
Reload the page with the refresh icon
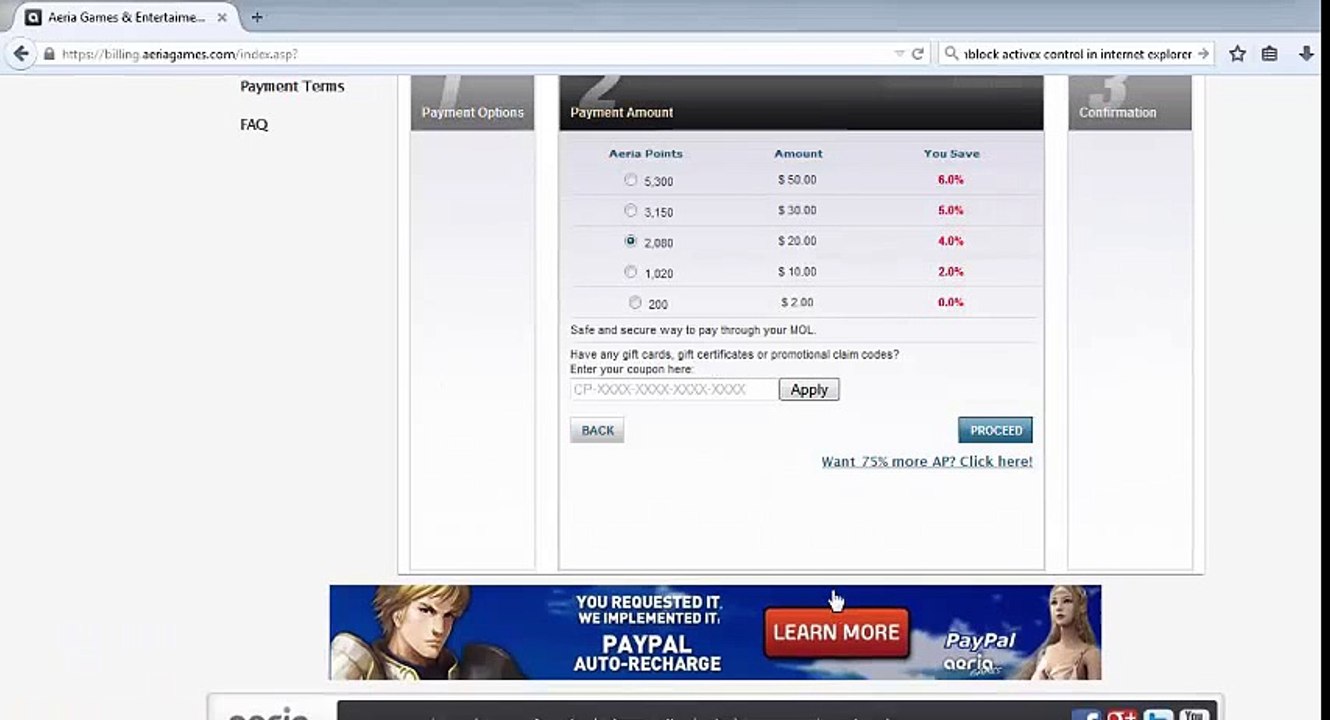[917, 54]
